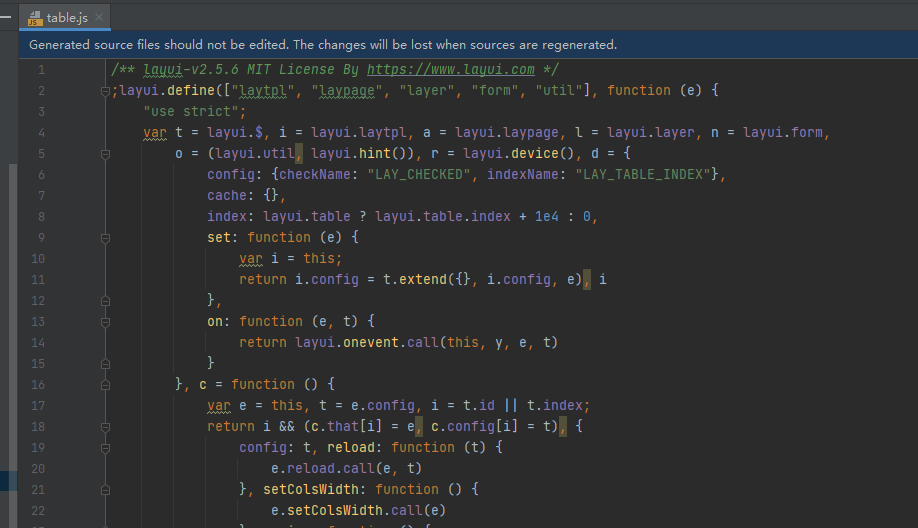Click layui.define on line 2
Viewport: 918px width, 528px height.
click(167, 91)
